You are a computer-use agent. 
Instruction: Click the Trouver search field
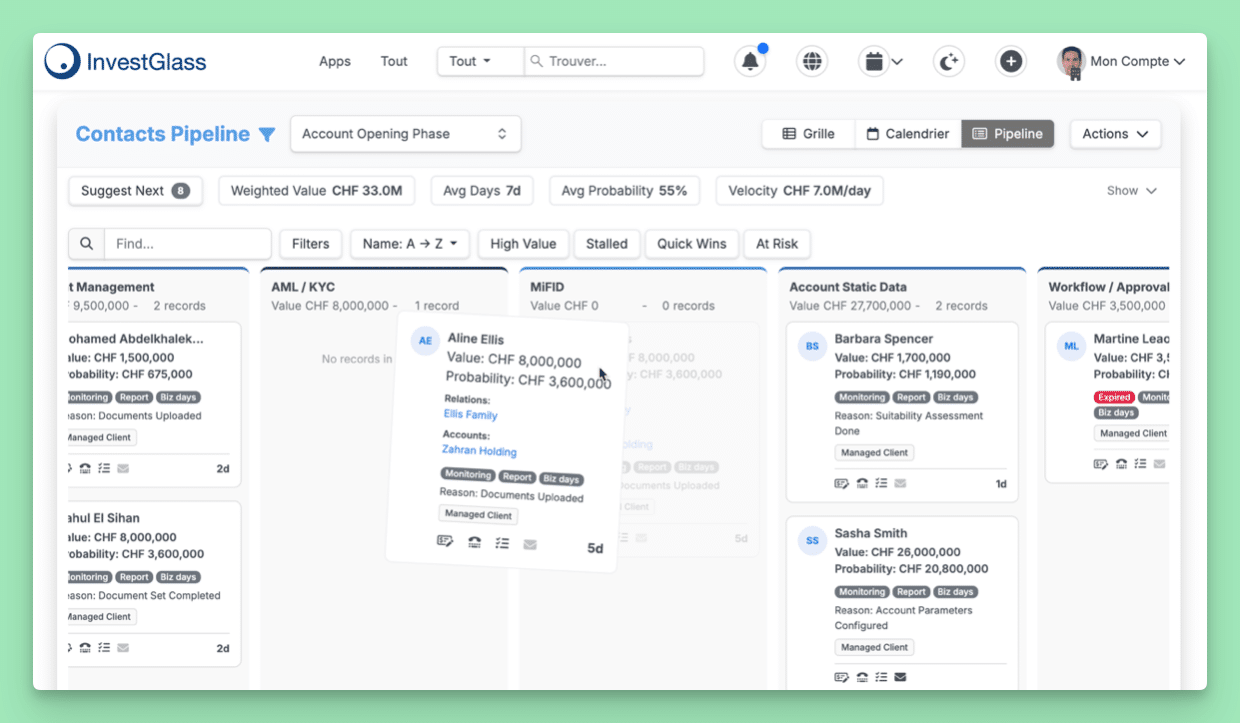[614, 61]
